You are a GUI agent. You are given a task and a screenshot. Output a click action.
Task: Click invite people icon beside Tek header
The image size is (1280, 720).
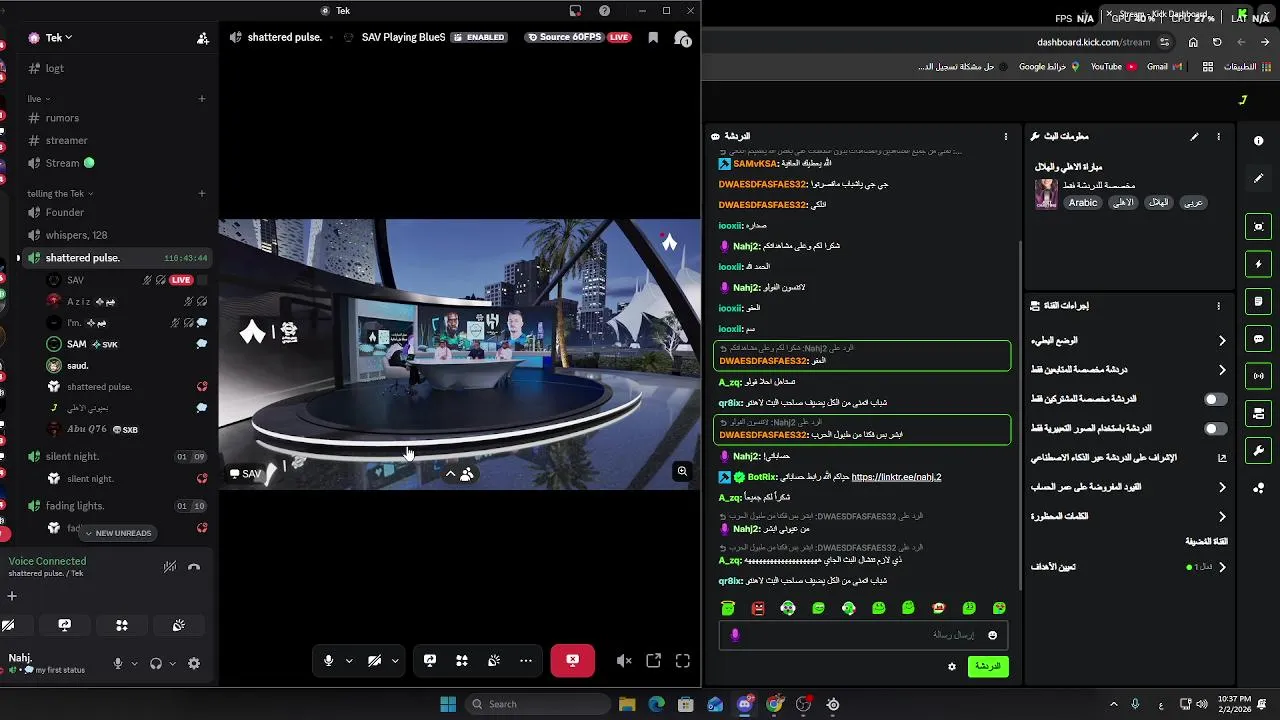203,38
